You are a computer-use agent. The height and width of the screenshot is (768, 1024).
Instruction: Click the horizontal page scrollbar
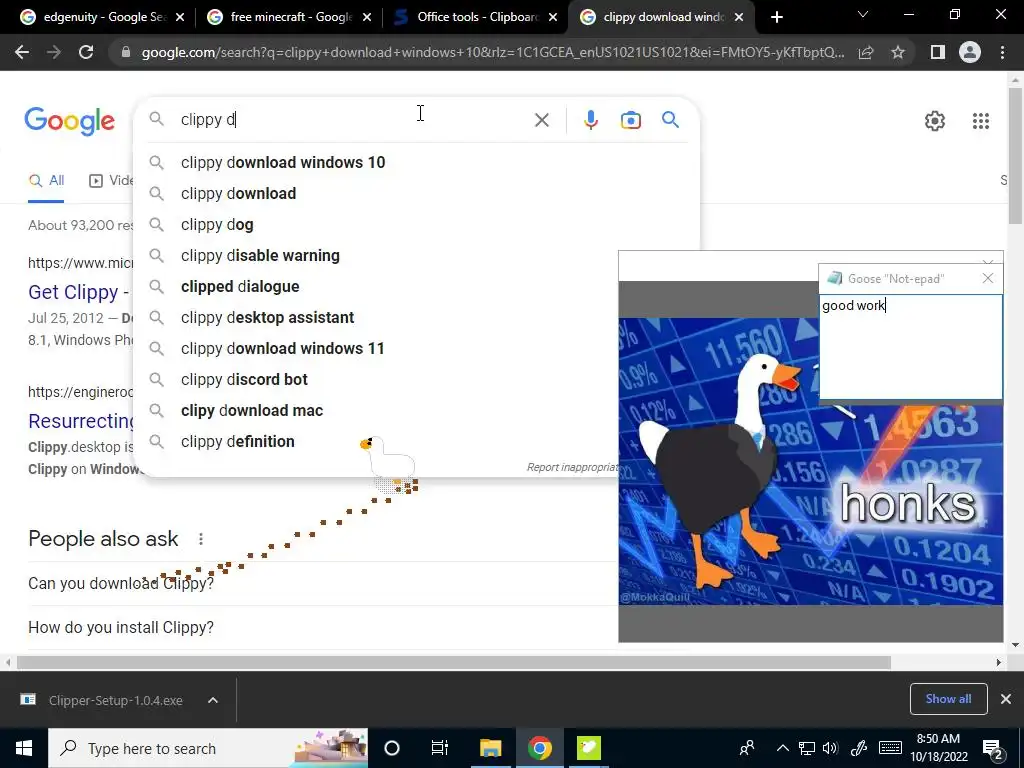[x=454, y=663]
